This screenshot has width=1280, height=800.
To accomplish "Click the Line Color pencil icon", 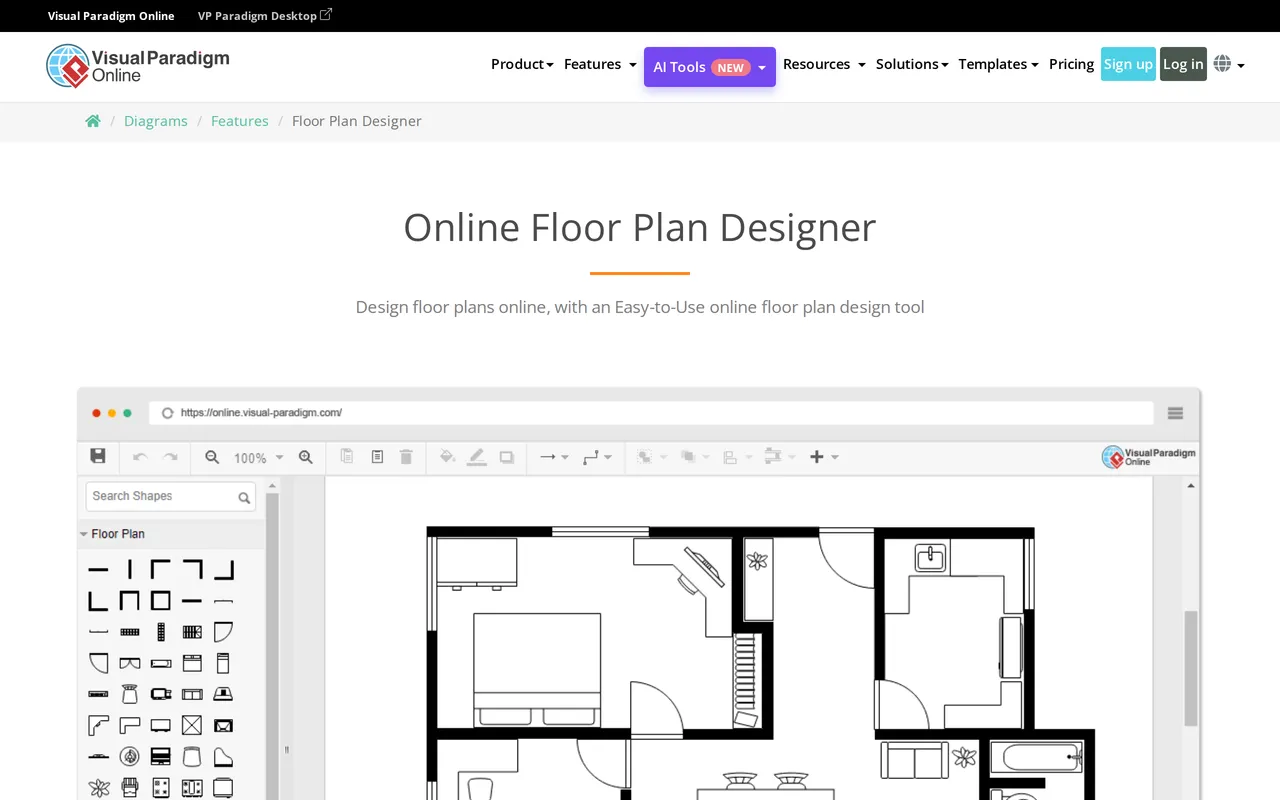I will (x=477, y=457).
